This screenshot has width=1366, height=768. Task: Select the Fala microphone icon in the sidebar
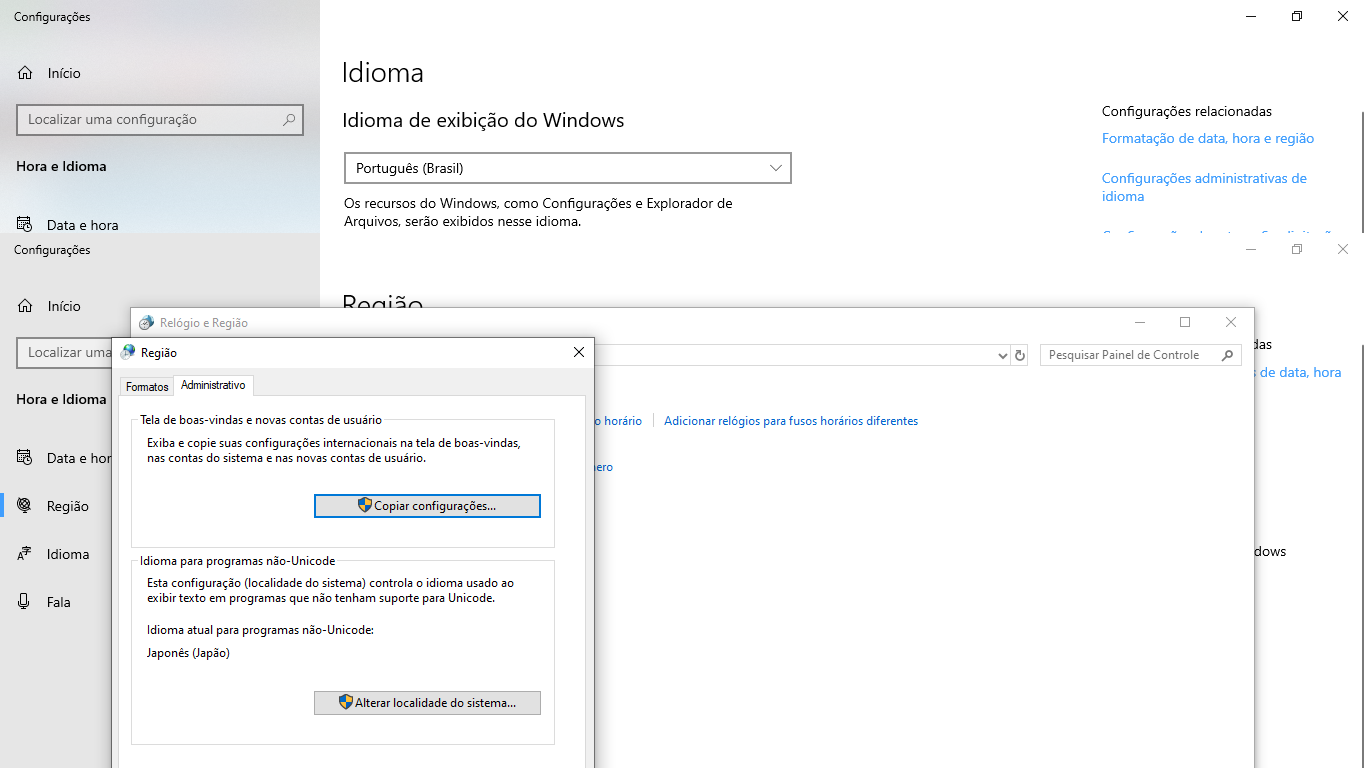pyautogui.click(x=25, y=602)
